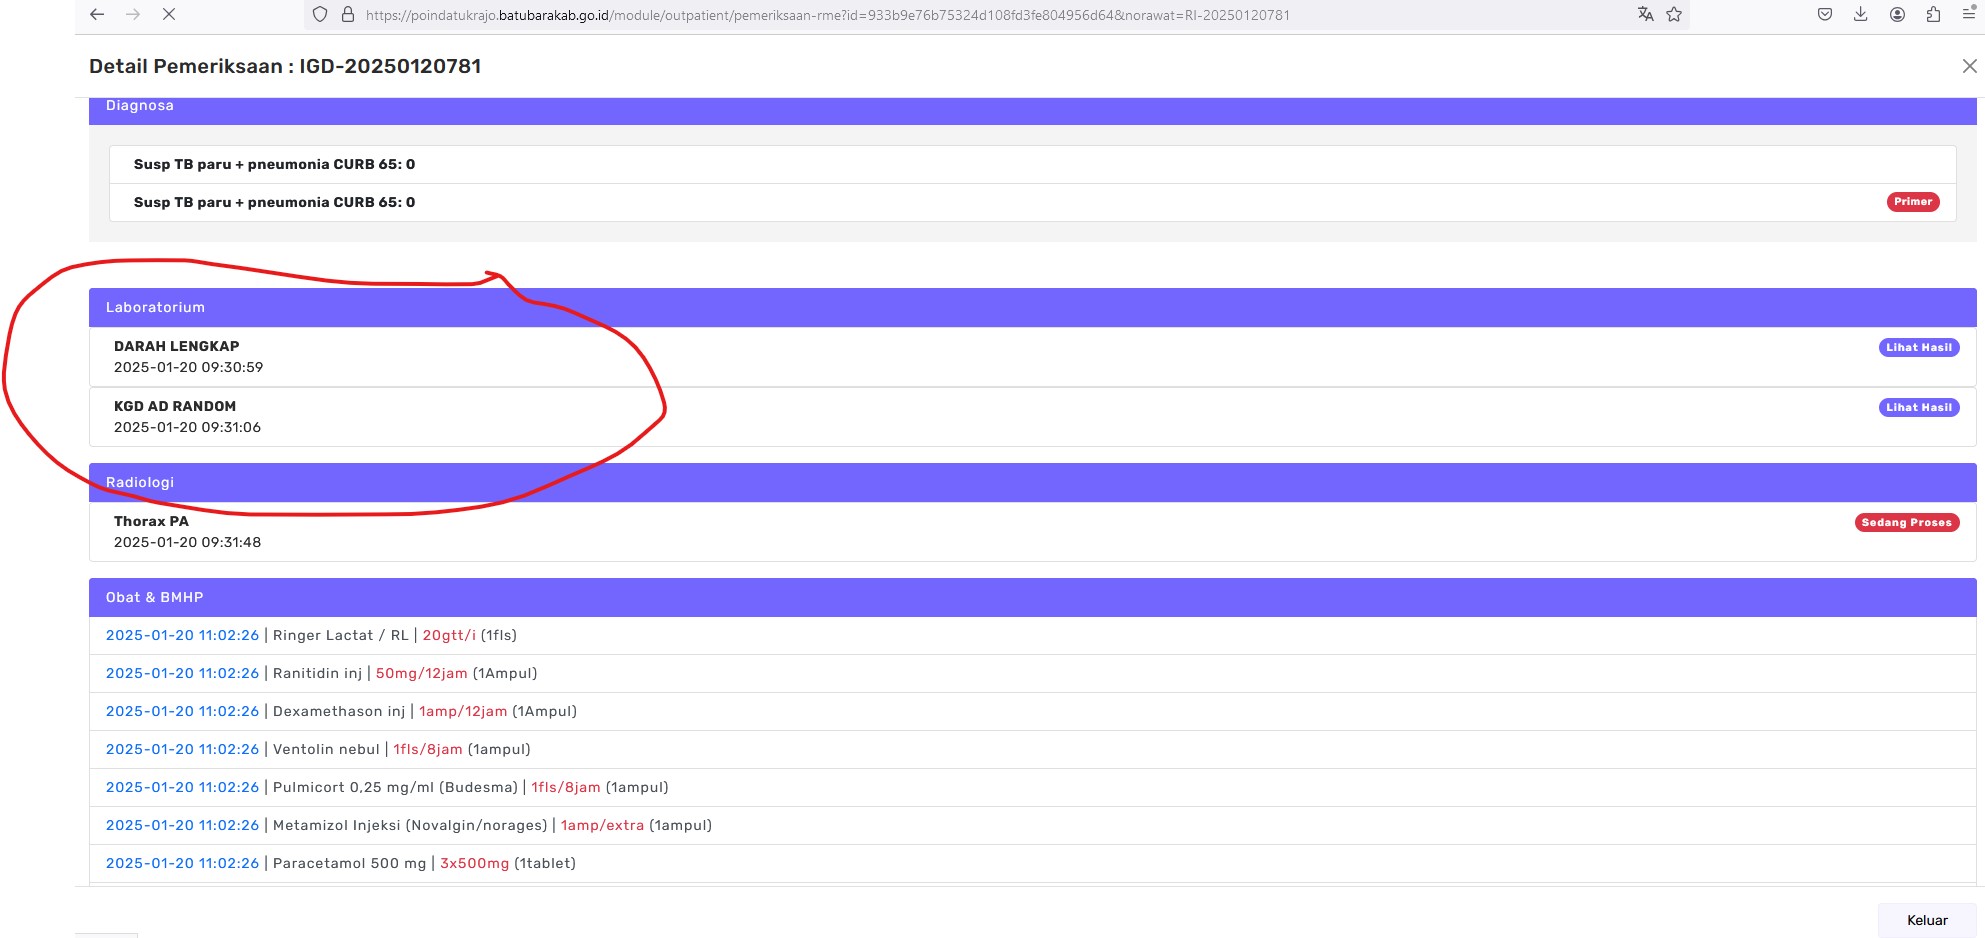Click the 50mg/12jam dosage text
Image resolution: width=1985 pixels, height=938 pixels.
[x=421, y=674]
